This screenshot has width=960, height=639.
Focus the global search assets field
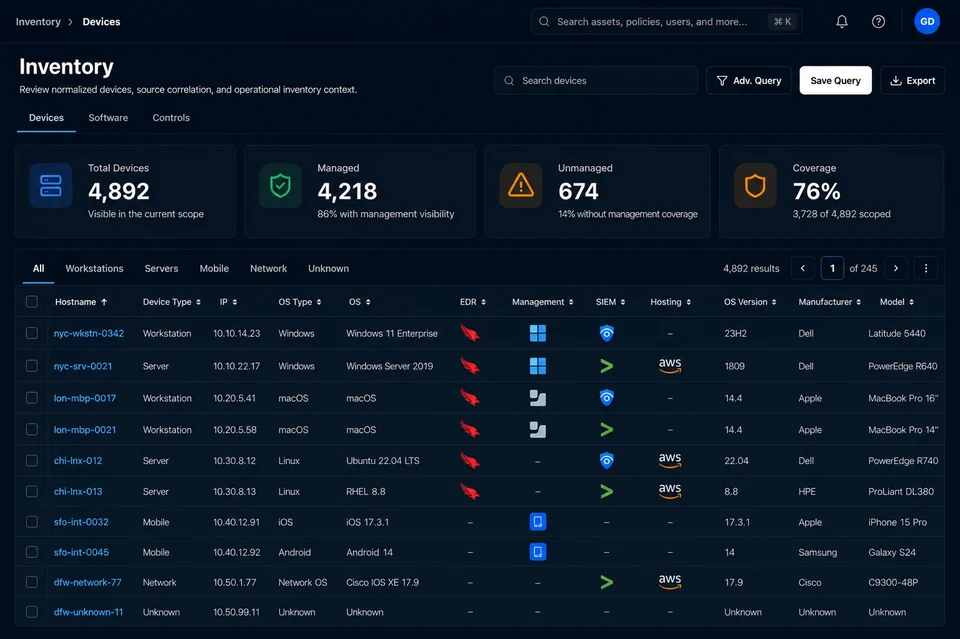666,21
